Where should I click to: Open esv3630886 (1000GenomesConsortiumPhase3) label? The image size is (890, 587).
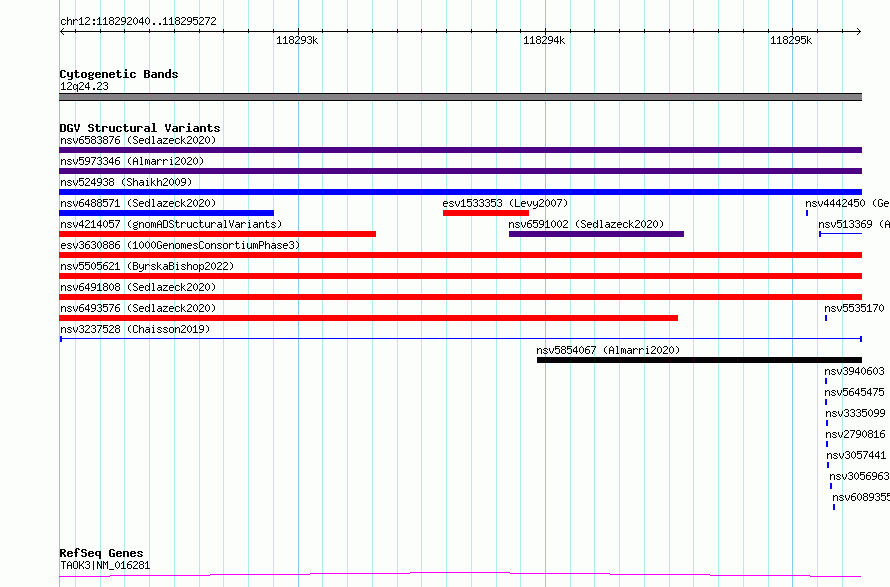pyautogui.click(x=180, y=245)
